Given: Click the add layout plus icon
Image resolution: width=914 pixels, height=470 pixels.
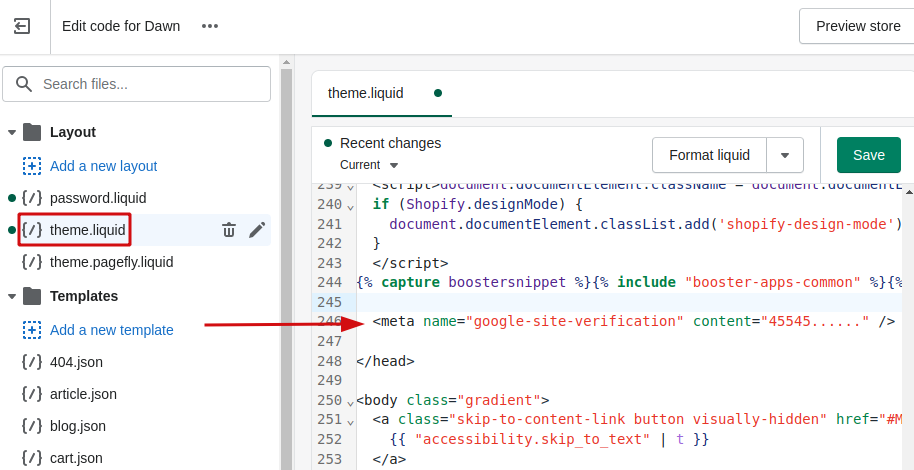Looking at the screenshot, I should point(32,166).
